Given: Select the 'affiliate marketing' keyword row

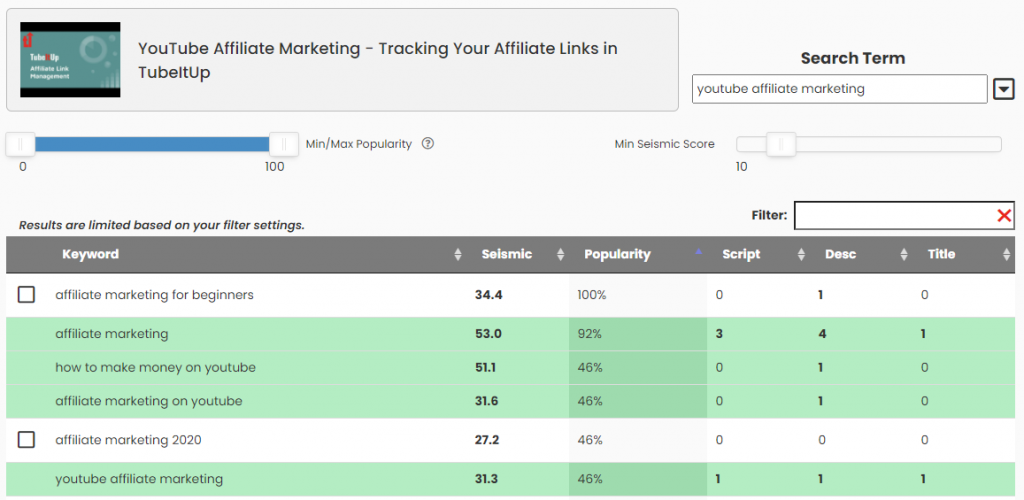Looking at the screenshot, I should click(509, 334).
